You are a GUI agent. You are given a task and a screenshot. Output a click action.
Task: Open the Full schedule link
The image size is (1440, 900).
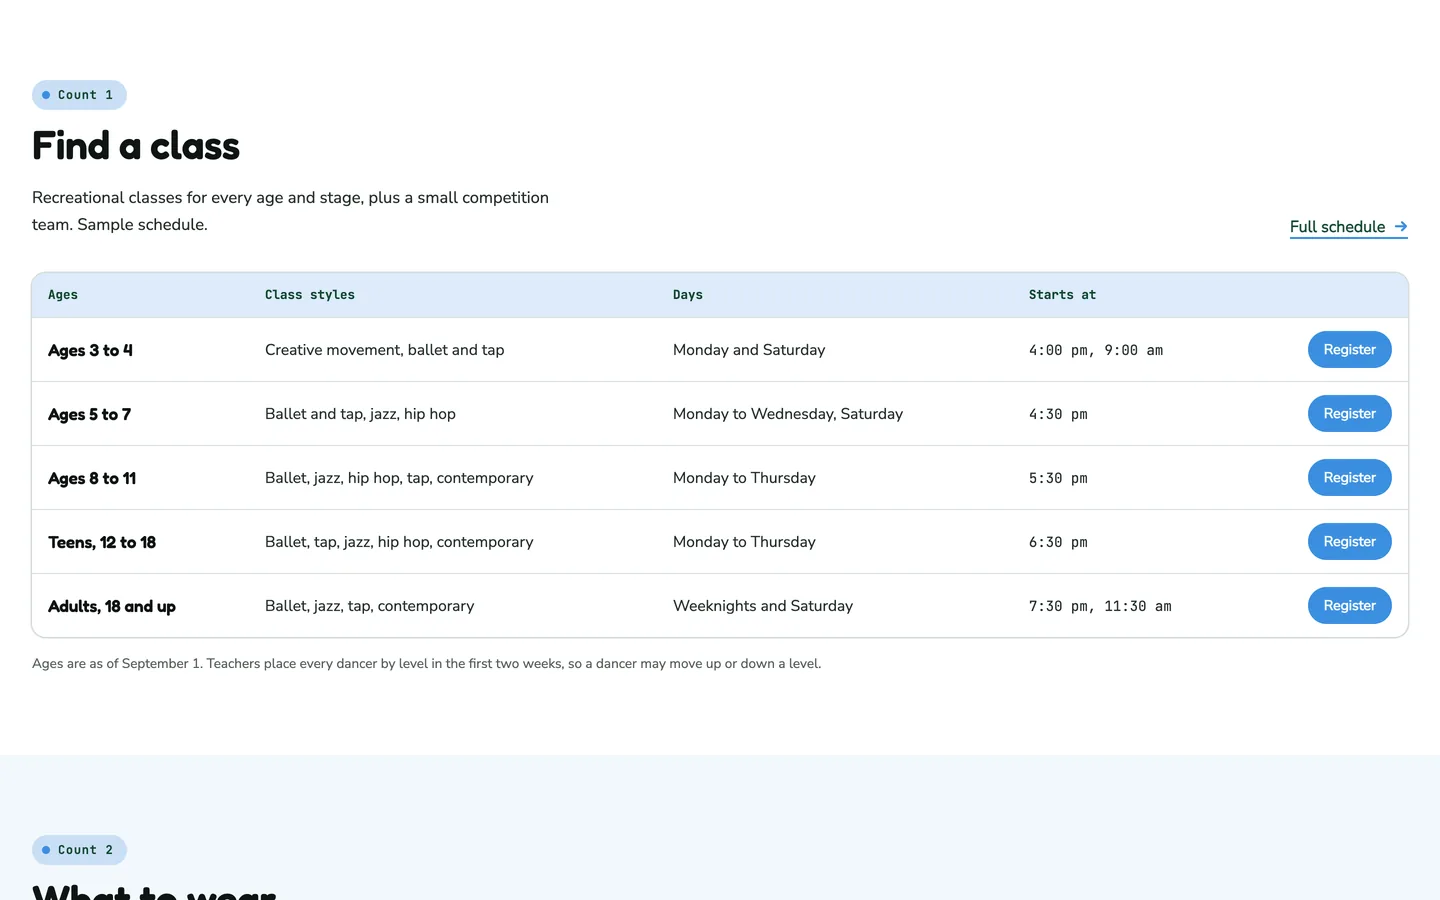click(1348, 227)
